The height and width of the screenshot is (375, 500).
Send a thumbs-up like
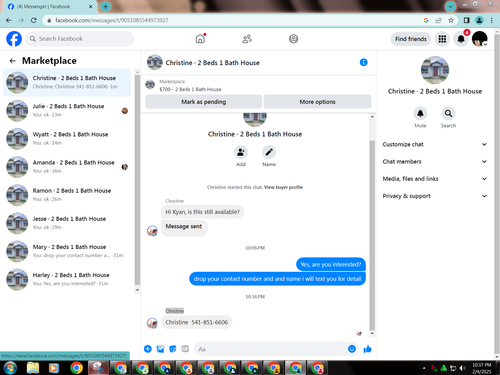[x=367, y=349]
